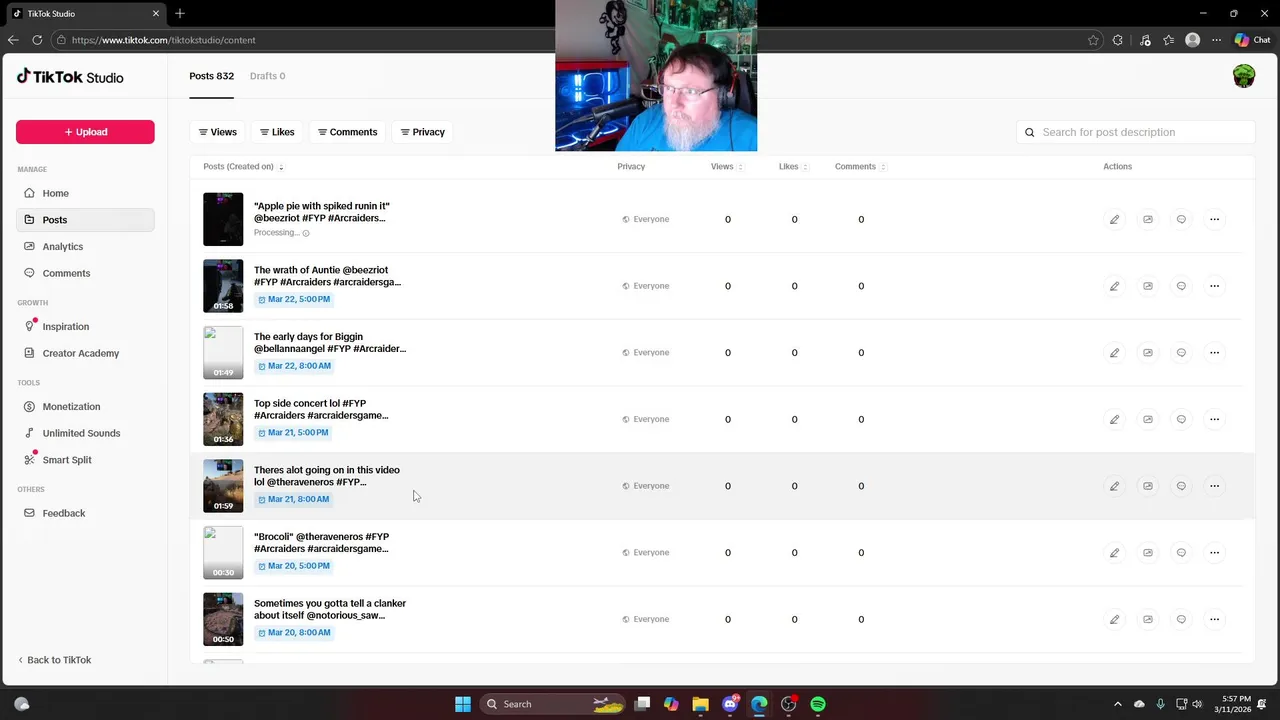
Task: Click the browser address bar URL
Action: [163, 40]
